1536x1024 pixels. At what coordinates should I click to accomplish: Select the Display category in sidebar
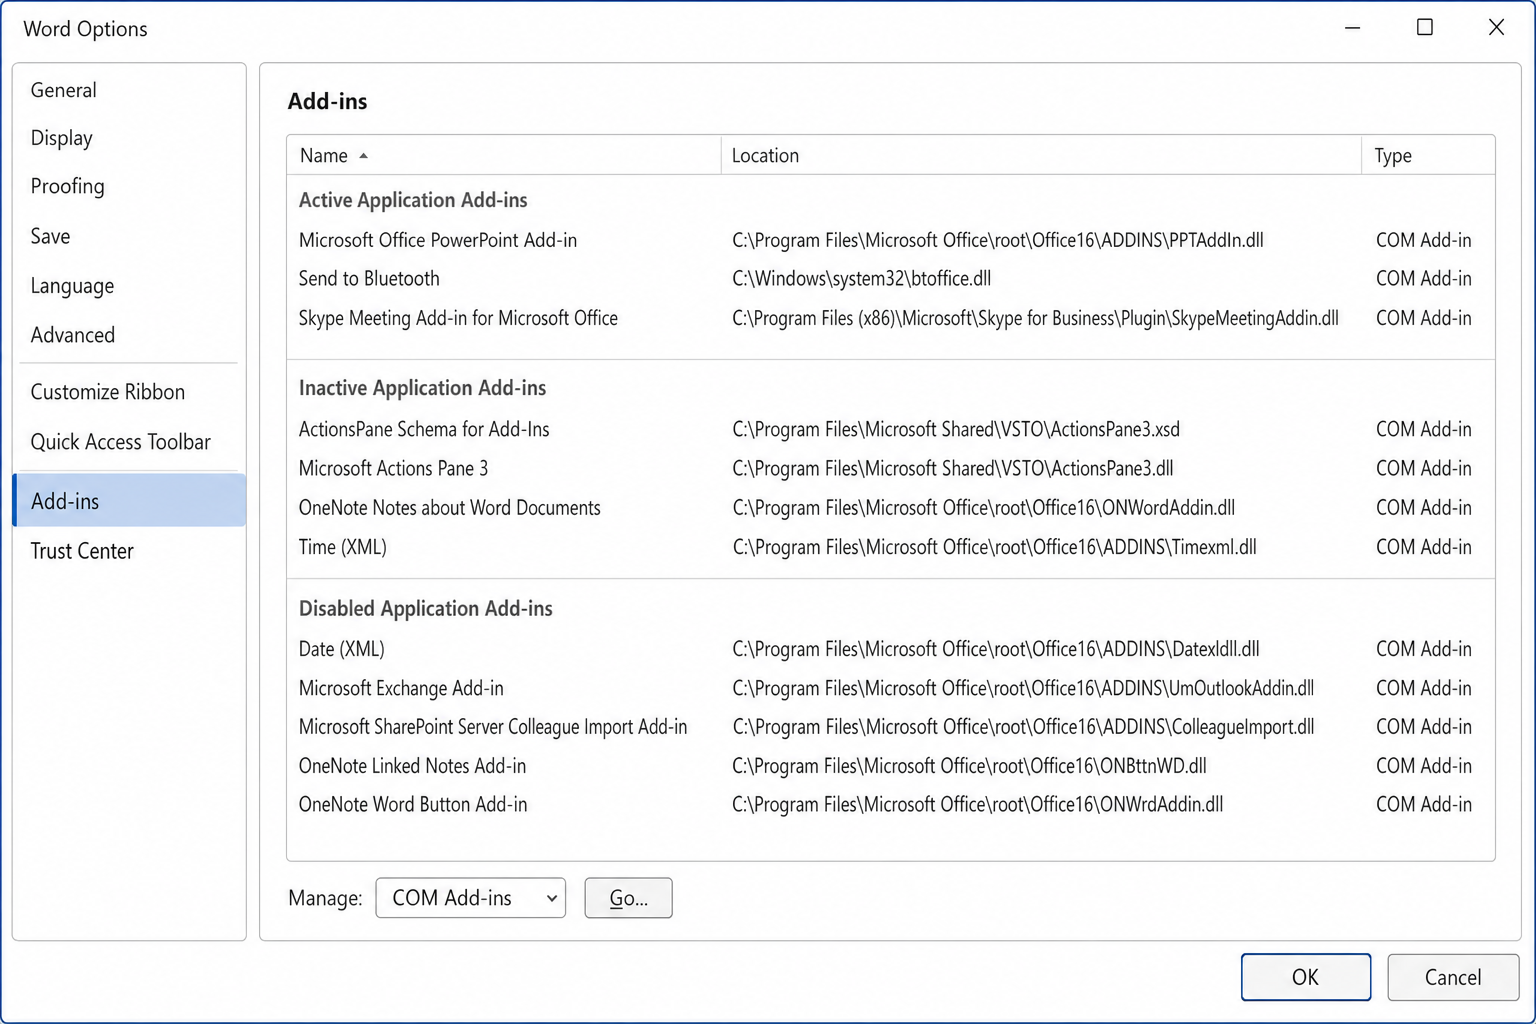[129, 138]
